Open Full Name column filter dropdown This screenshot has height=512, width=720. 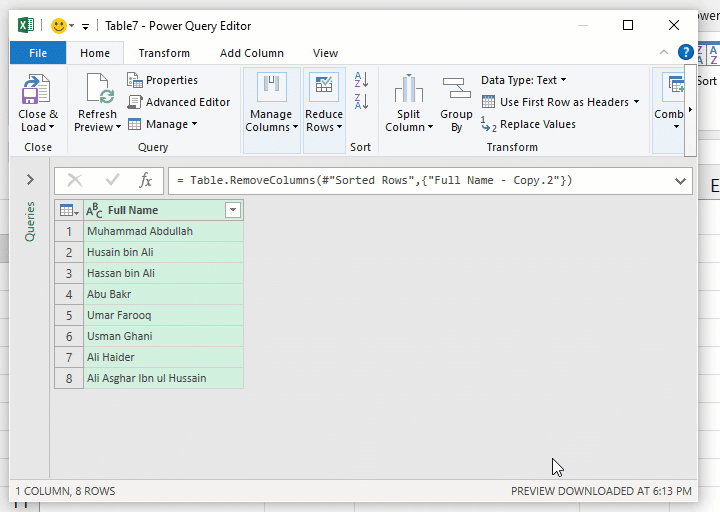tap(233, 210)
